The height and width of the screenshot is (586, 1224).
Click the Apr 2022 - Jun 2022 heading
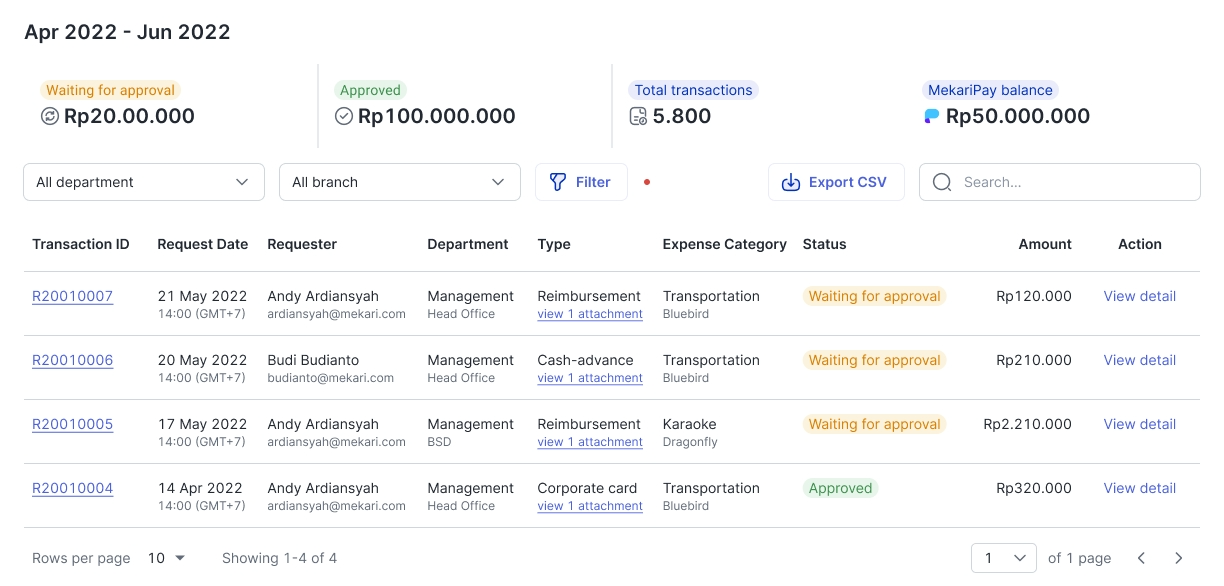128,32
